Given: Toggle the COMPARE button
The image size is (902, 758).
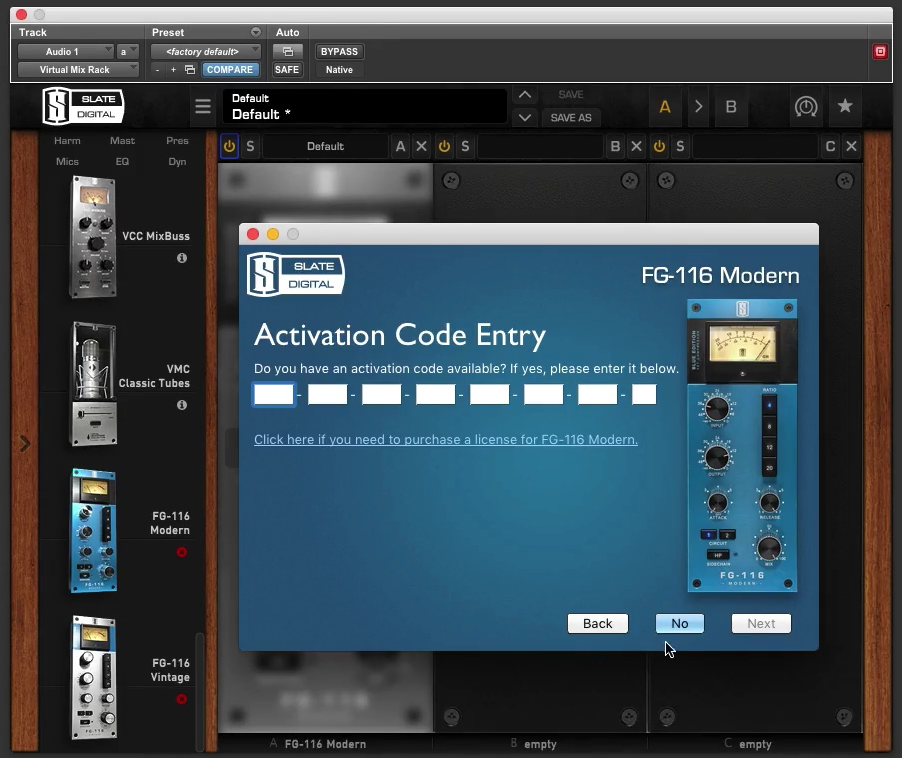Looking at the screenshot, I should [x=230, y=70].
